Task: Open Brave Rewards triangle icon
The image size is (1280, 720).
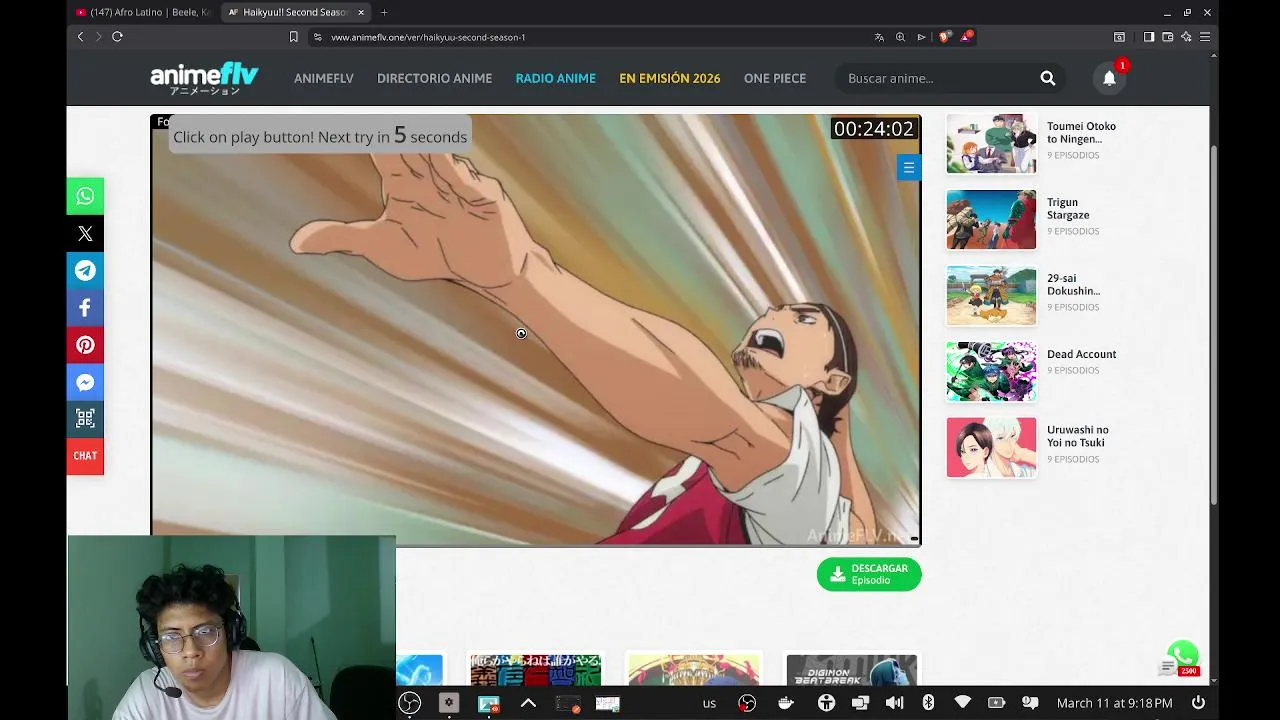Action: coord(966,37)
